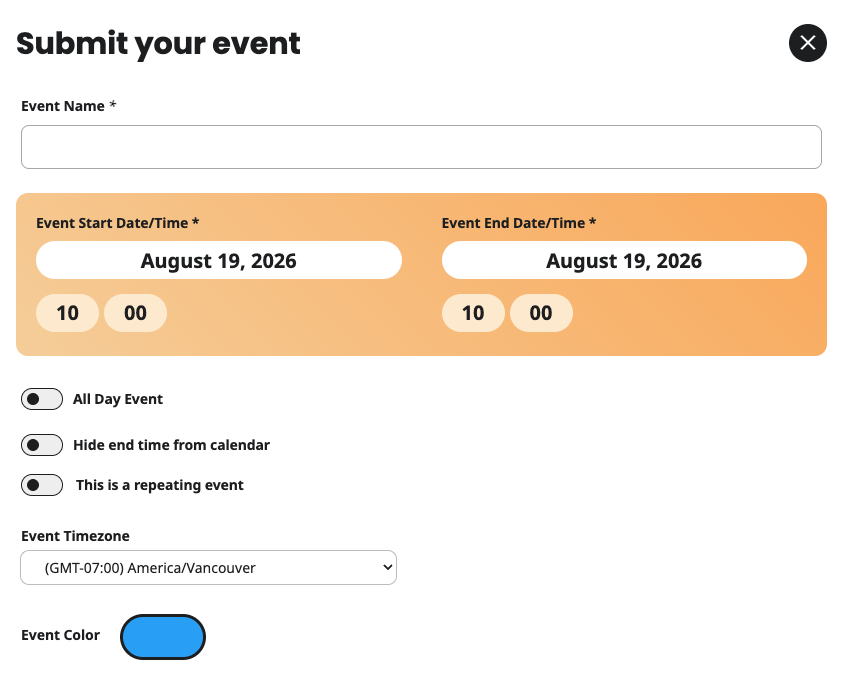Open the Event End date picker
This screenshot has width=842, height=674.
point(624,260)
